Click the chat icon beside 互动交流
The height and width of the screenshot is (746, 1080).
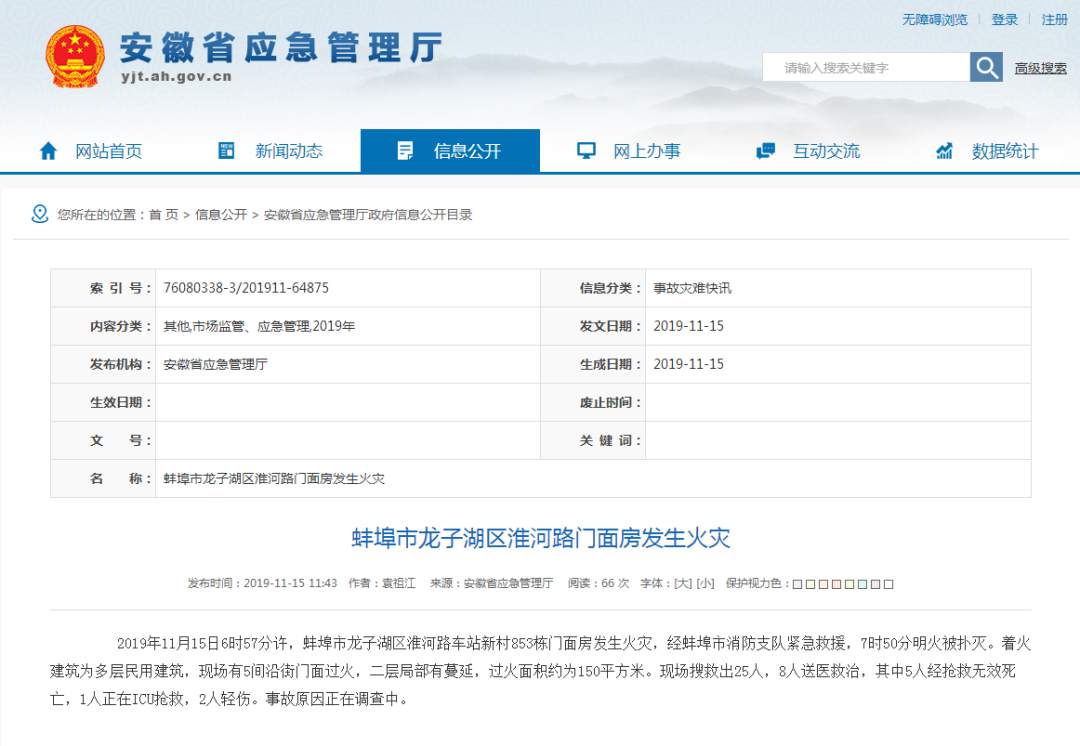tap(765, 150)
